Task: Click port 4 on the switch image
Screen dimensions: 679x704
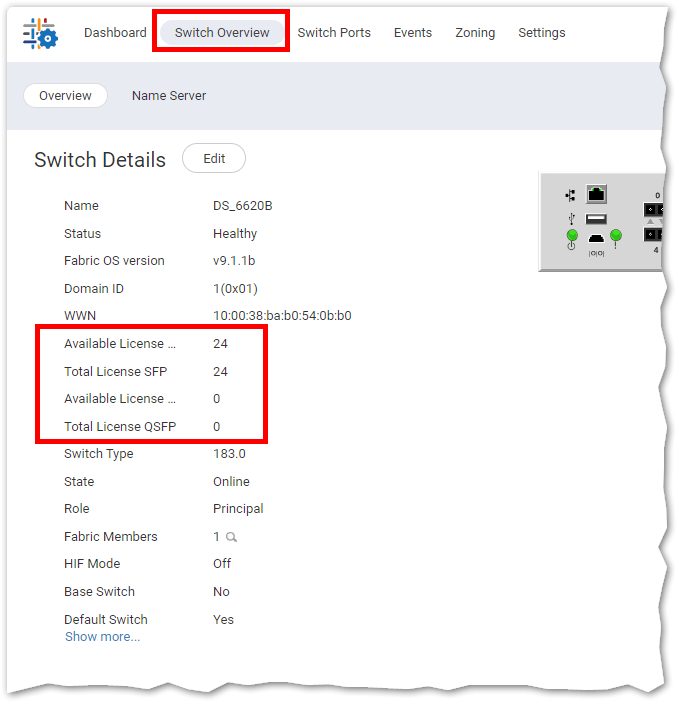Action: tap(652, 234)
